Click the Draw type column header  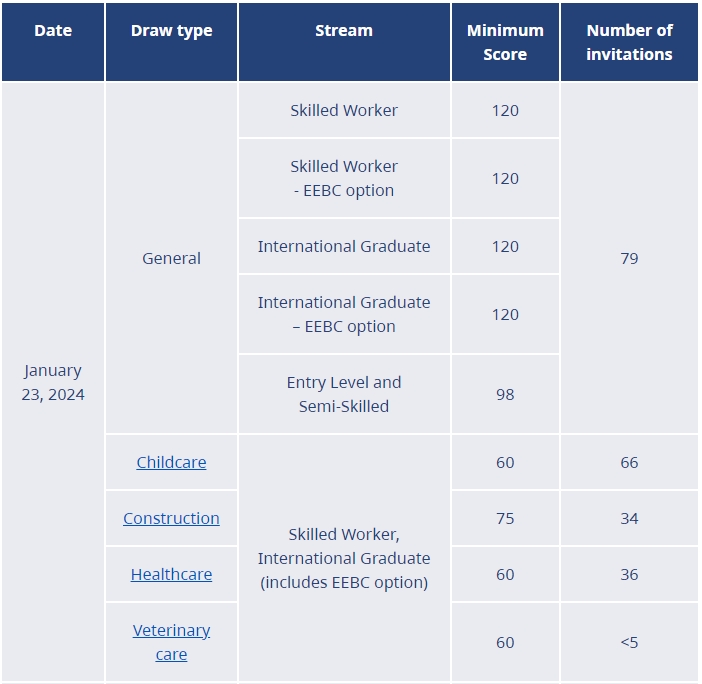click(x=171, y=30)
